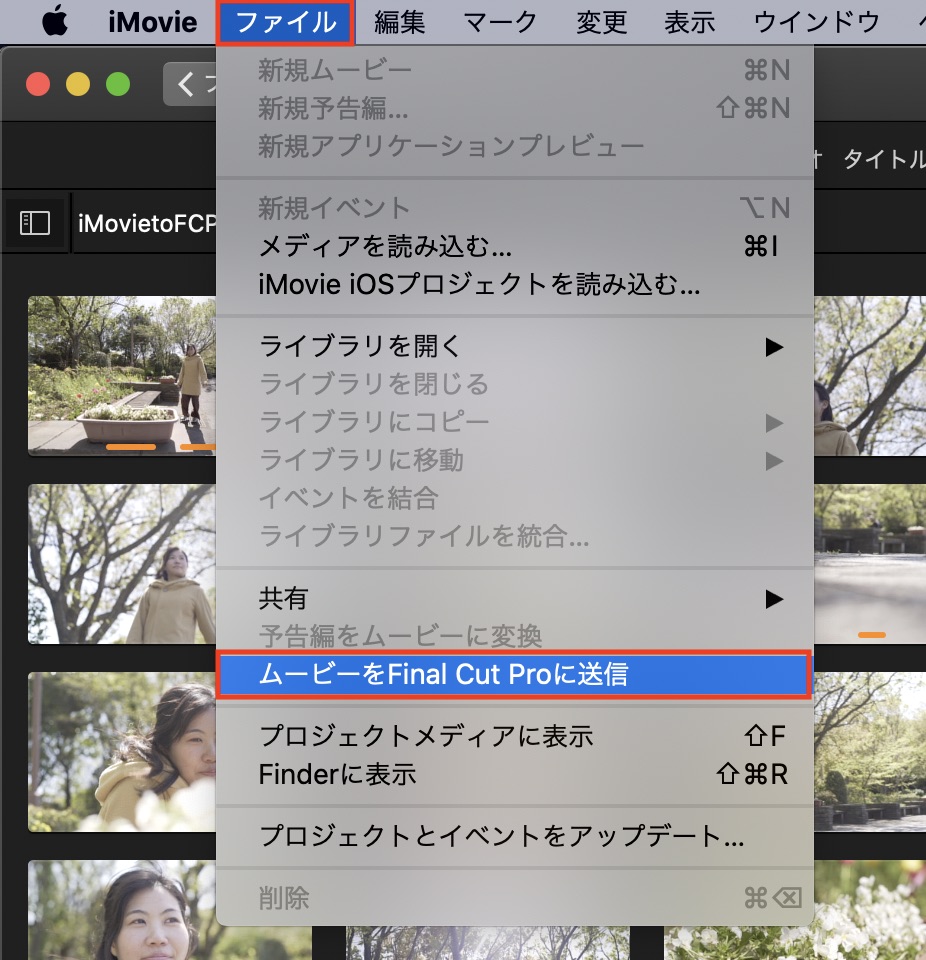
Task: Open the iMovie application menu
Action: (x=152, y=23)
